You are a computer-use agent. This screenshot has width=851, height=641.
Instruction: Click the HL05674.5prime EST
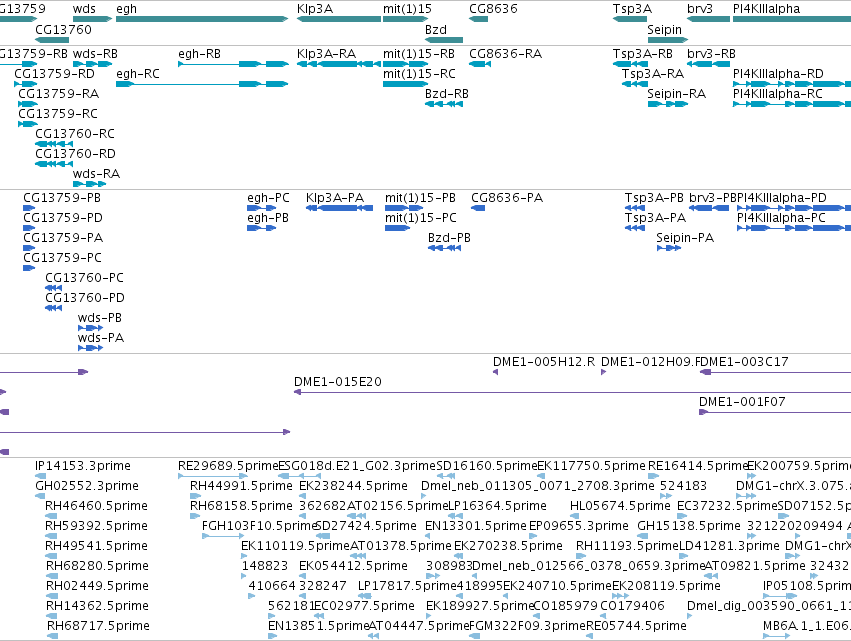coord(574,516)
